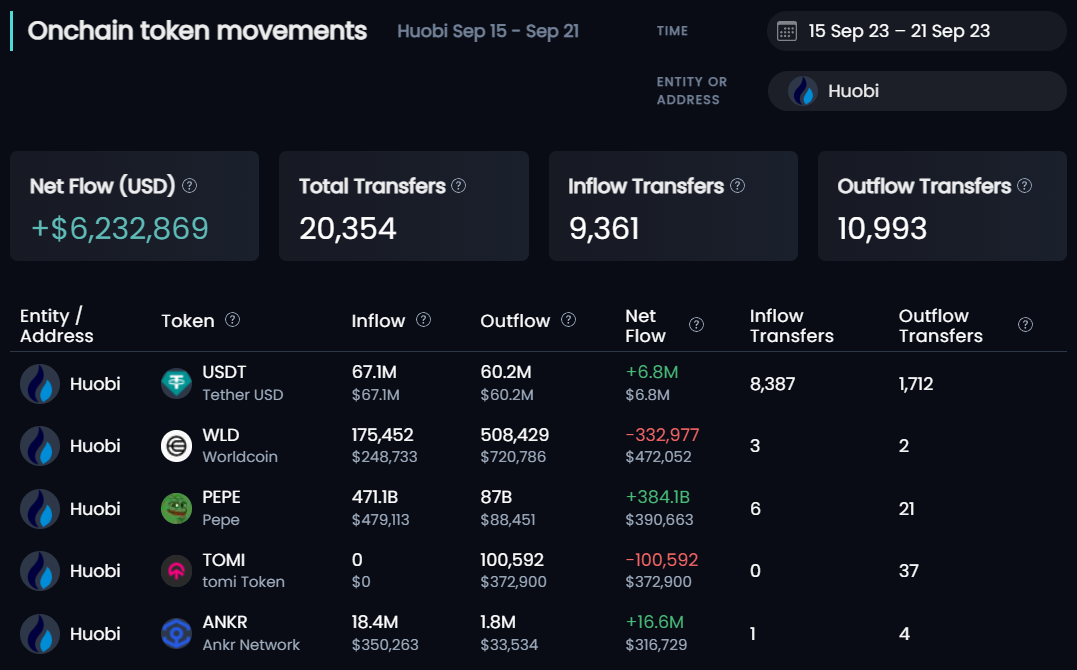Open the Huobi entity link in the ANKR row

95,634
